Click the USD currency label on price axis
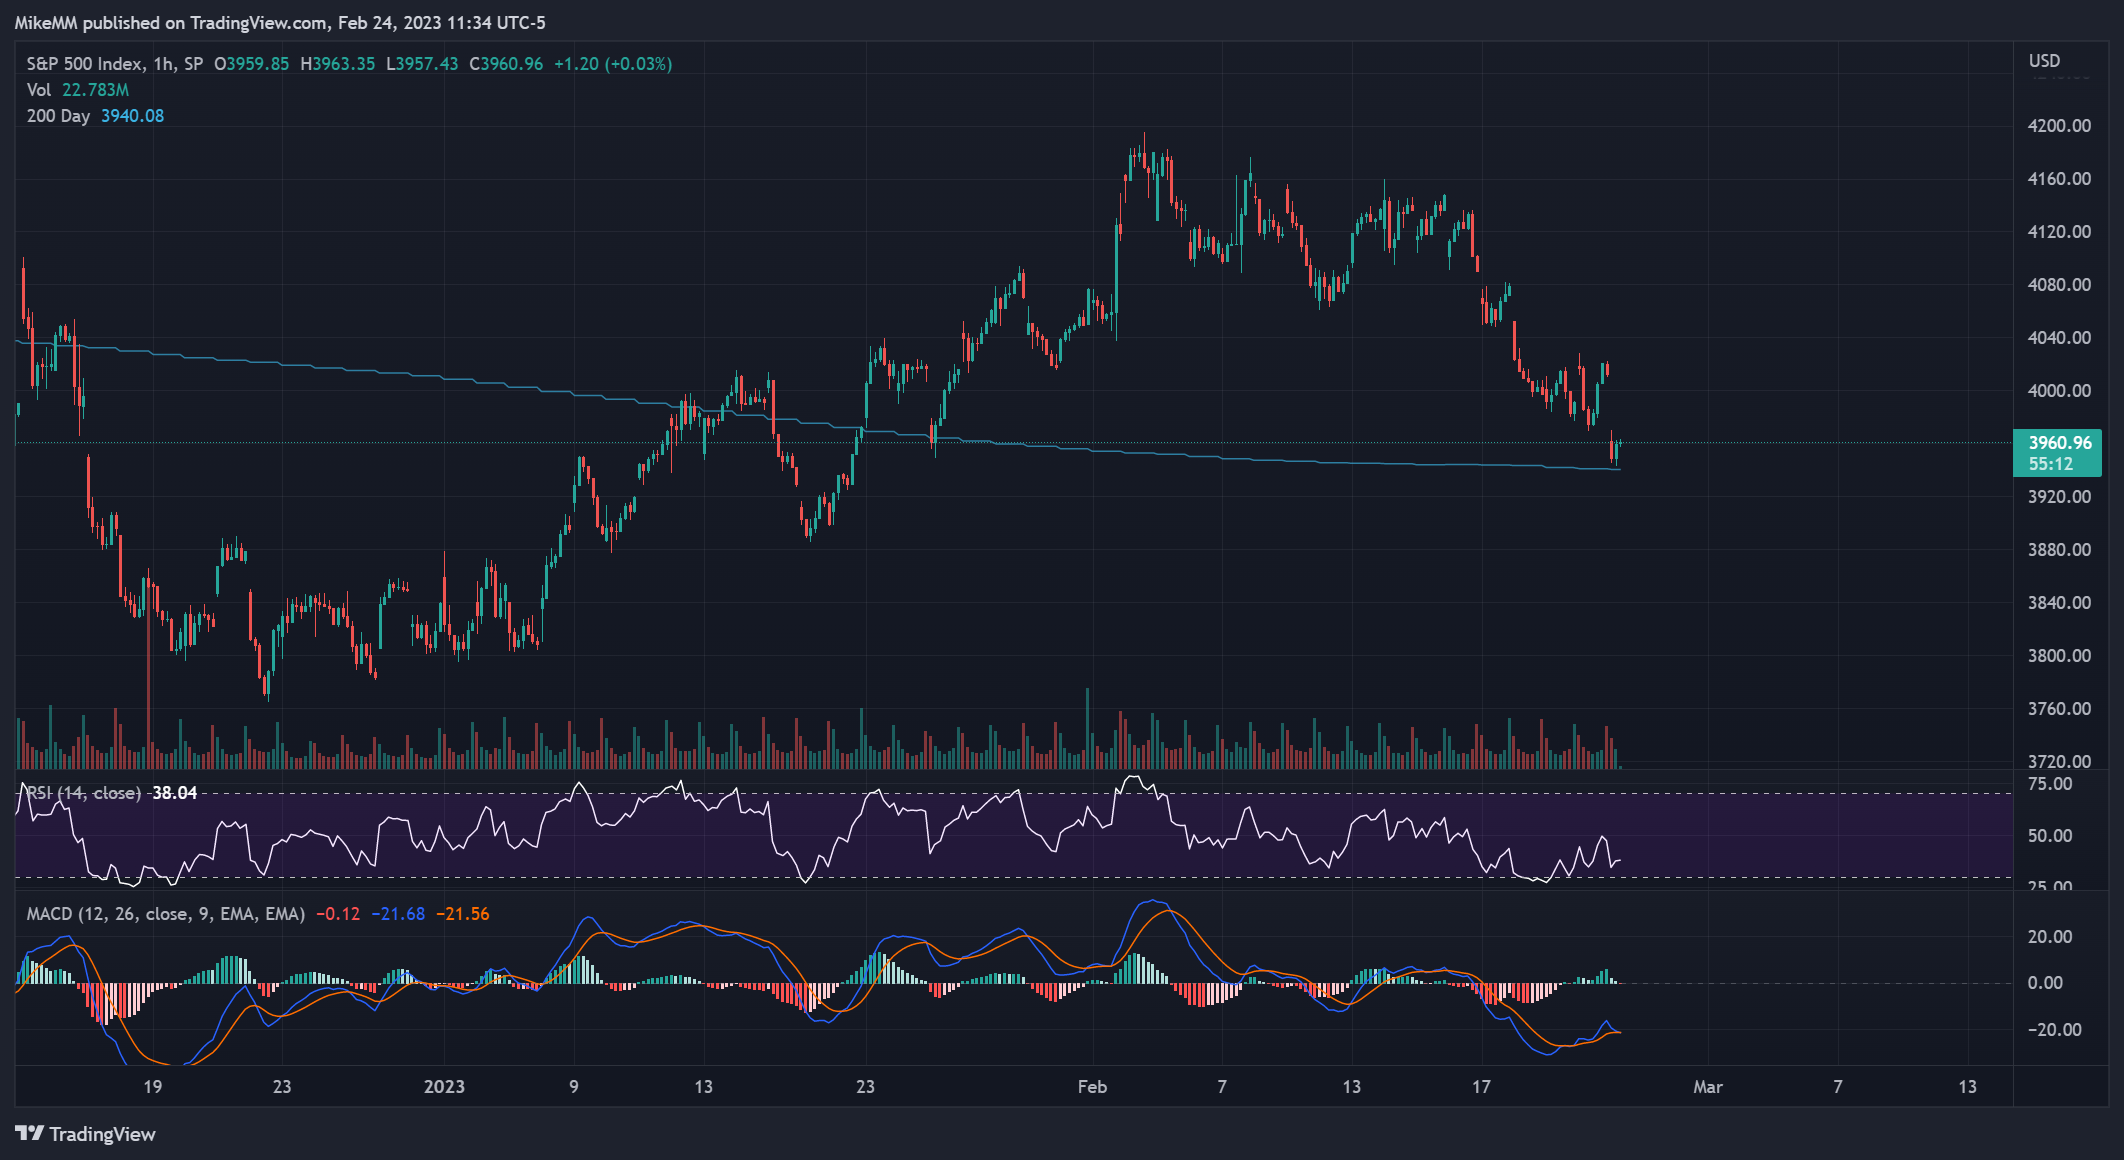Screen dimensions: 2124x1160 [x=2044, y=61]
